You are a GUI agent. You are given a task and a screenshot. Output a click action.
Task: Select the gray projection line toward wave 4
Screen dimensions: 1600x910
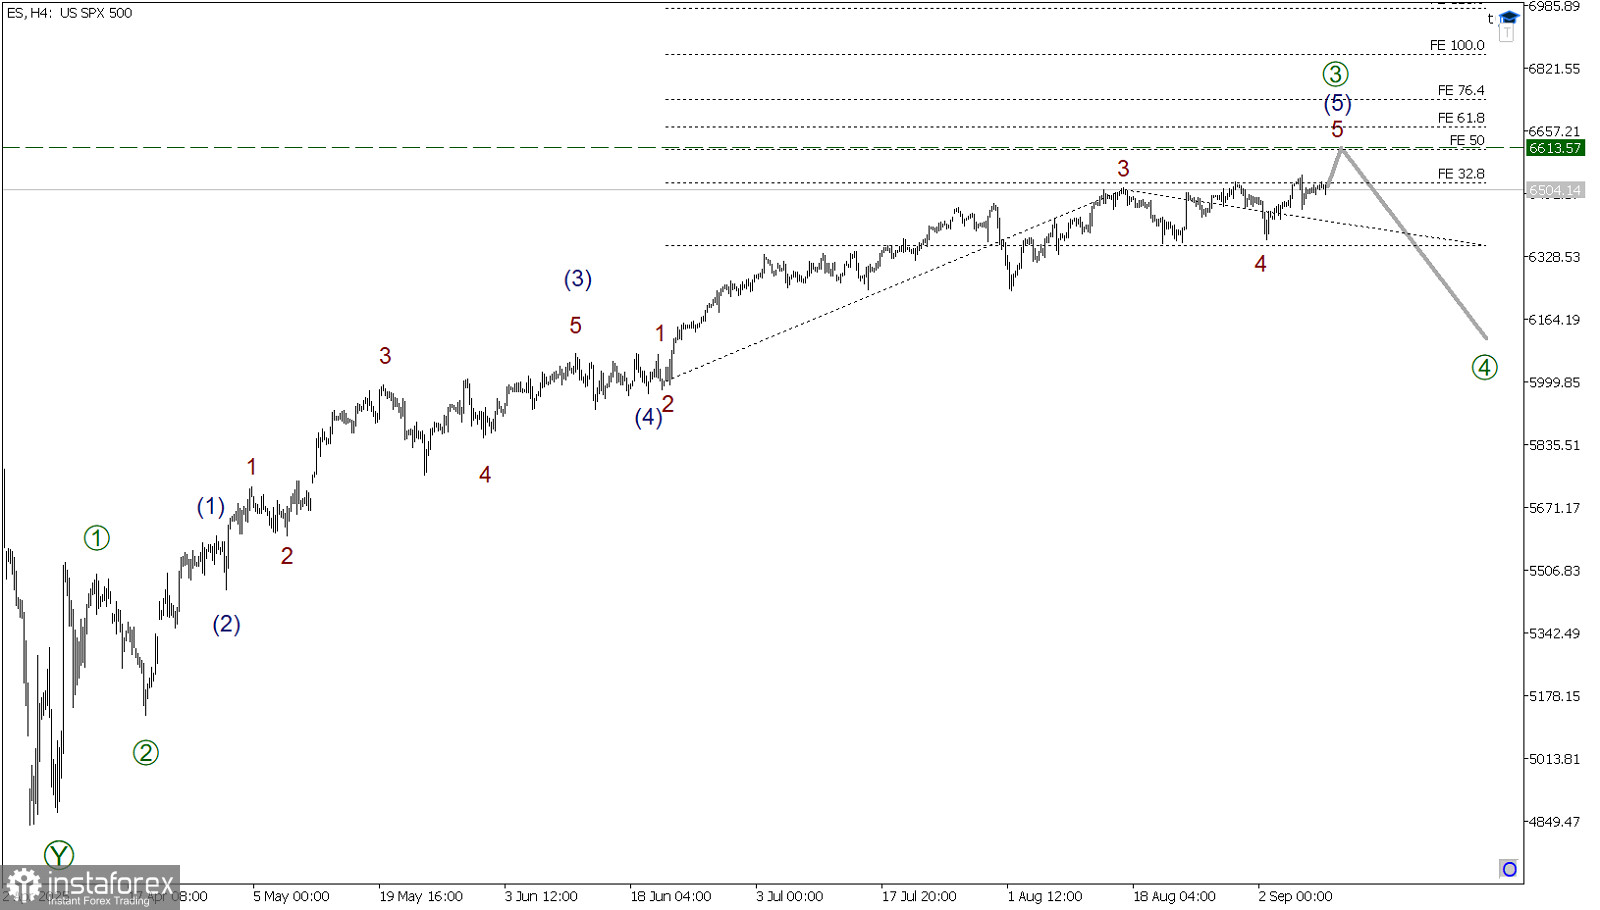coord(1413,243)
